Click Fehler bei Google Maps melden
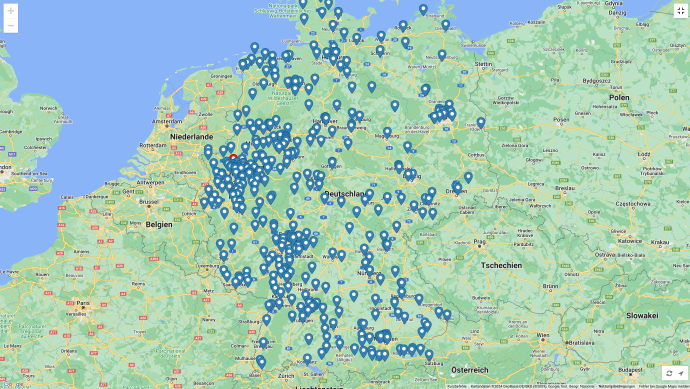 pos(664,386)
